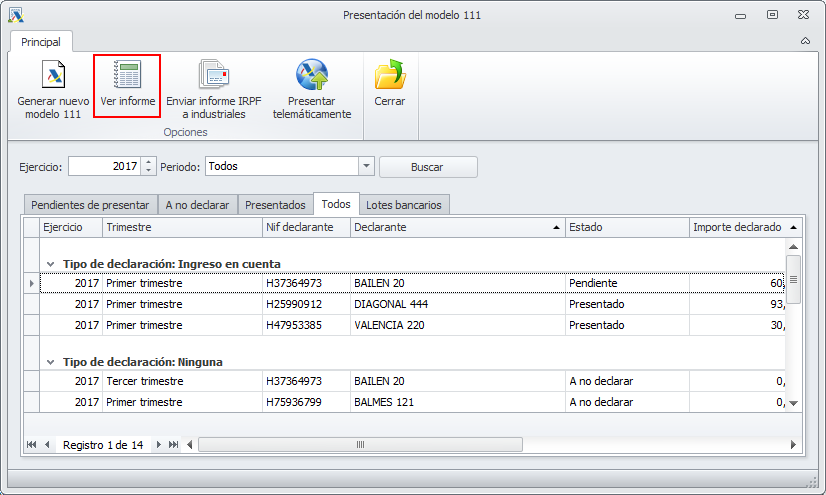Click the horizontal scrollbar thumb

(x=360, y=444)
